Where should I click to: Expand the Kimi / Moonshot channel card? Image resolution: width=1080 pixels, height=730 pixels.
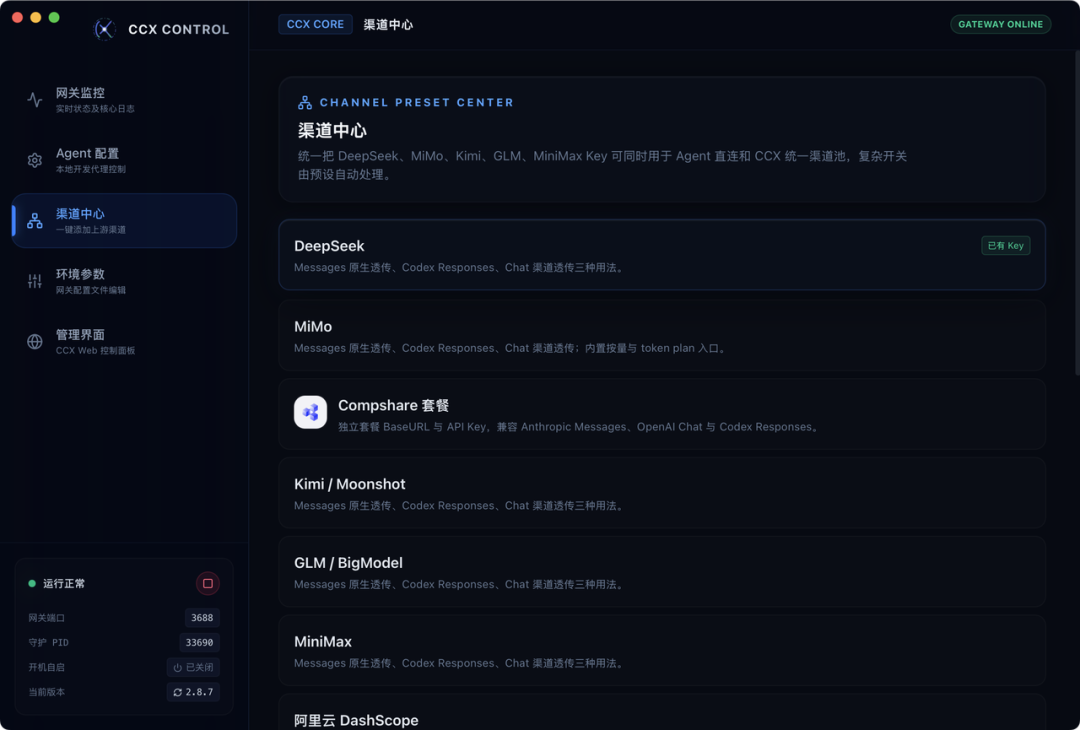pos(662,493)
